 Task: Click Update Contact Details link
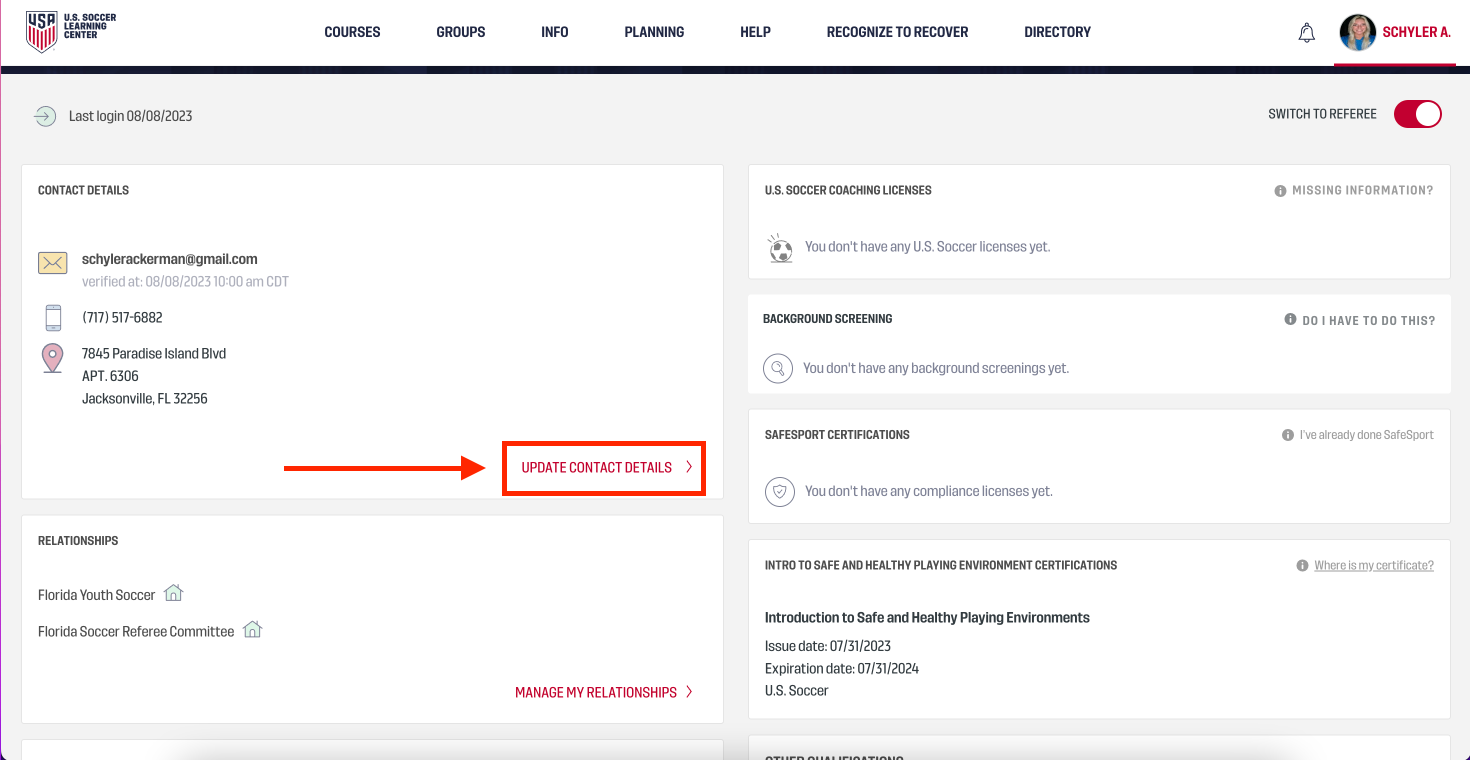click(597, 467)
